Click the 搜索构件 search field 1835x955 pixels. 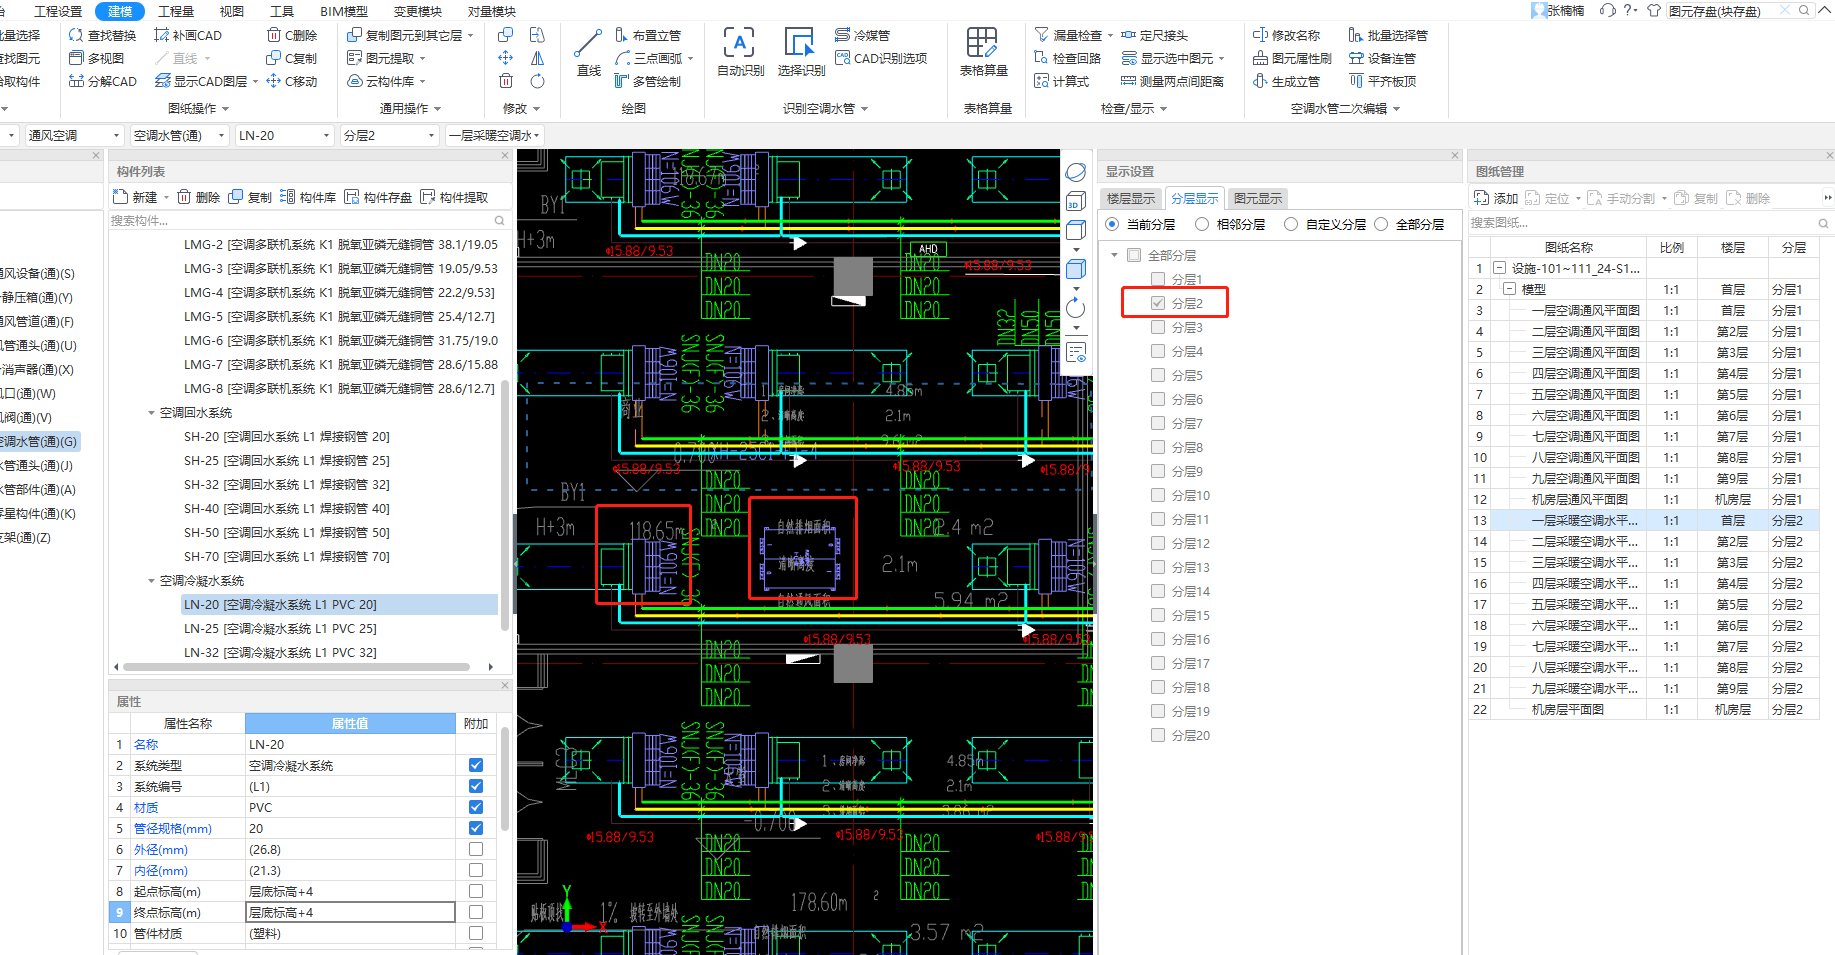point(308,220)
